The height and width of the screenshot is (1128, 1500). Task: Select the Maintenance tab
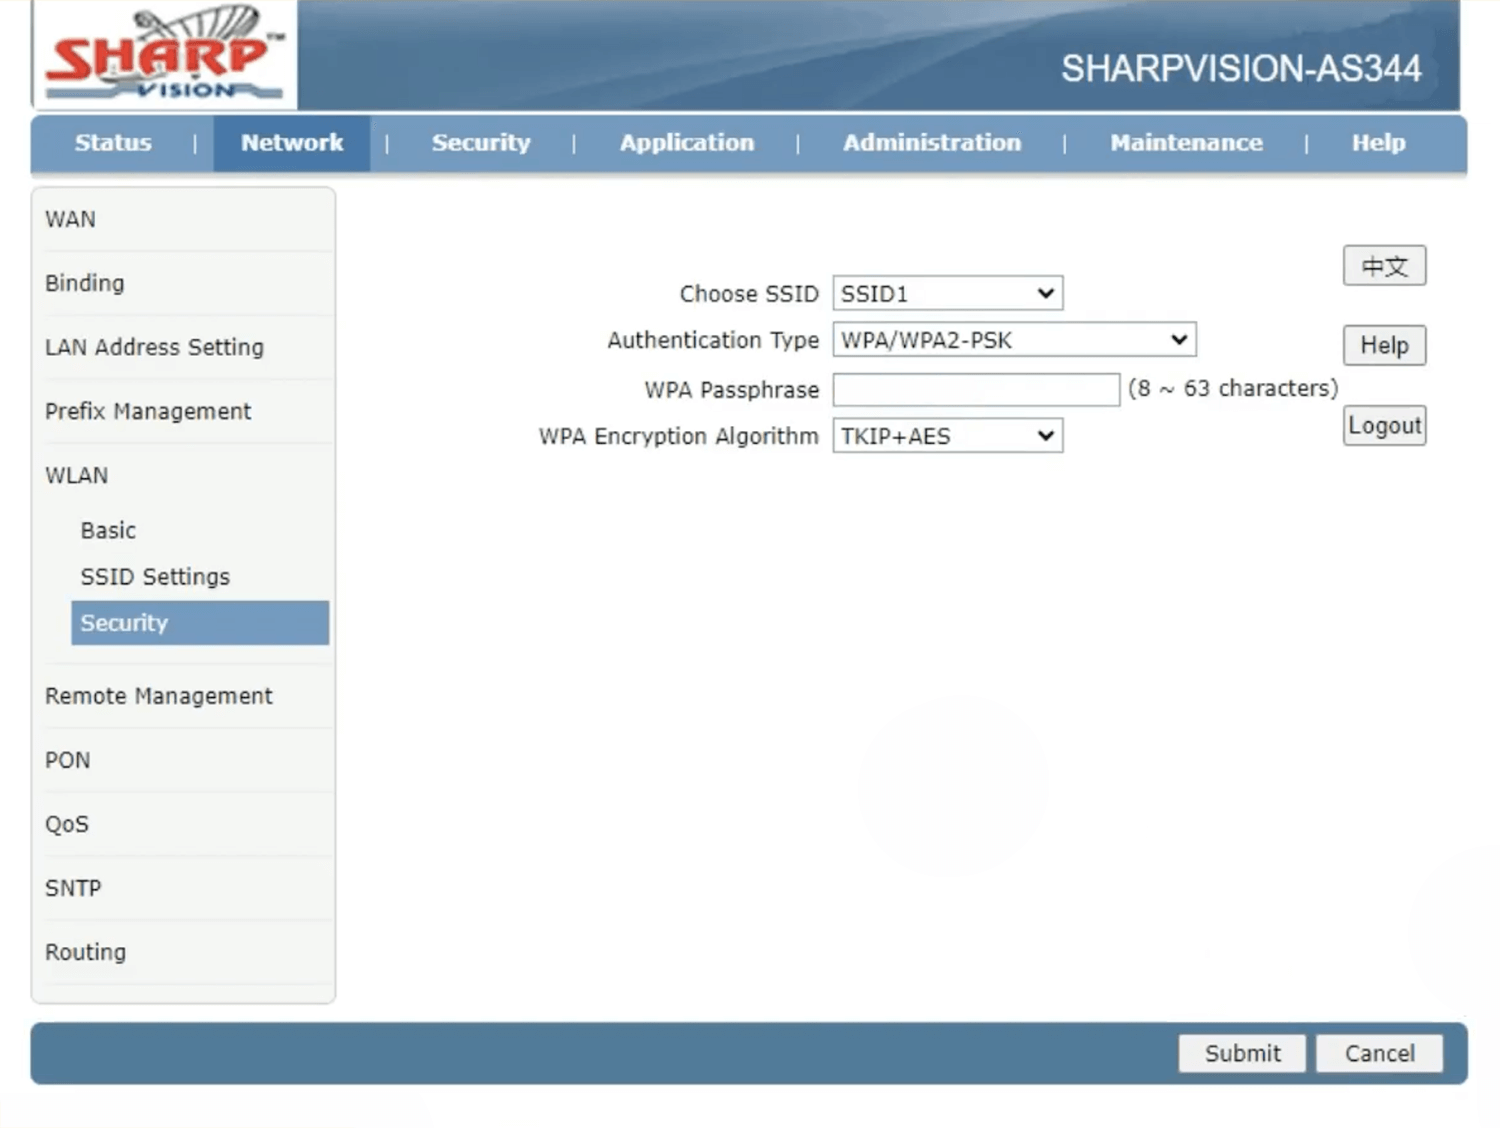click(1186, 143)
